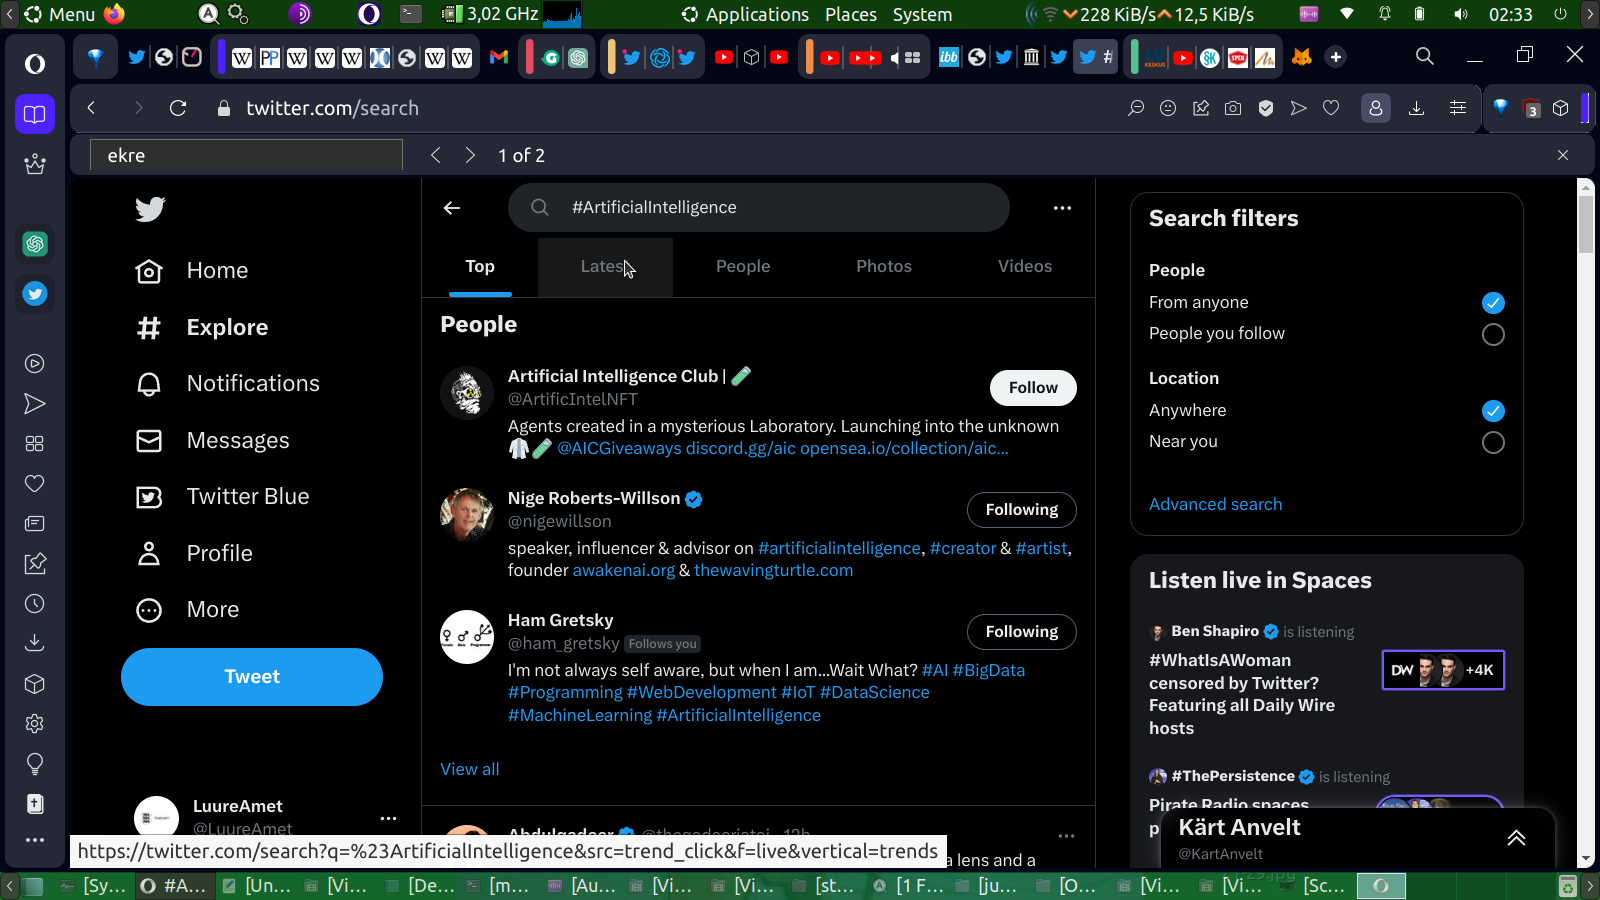Click the Twitter bird logo

(x=150, y=209)
